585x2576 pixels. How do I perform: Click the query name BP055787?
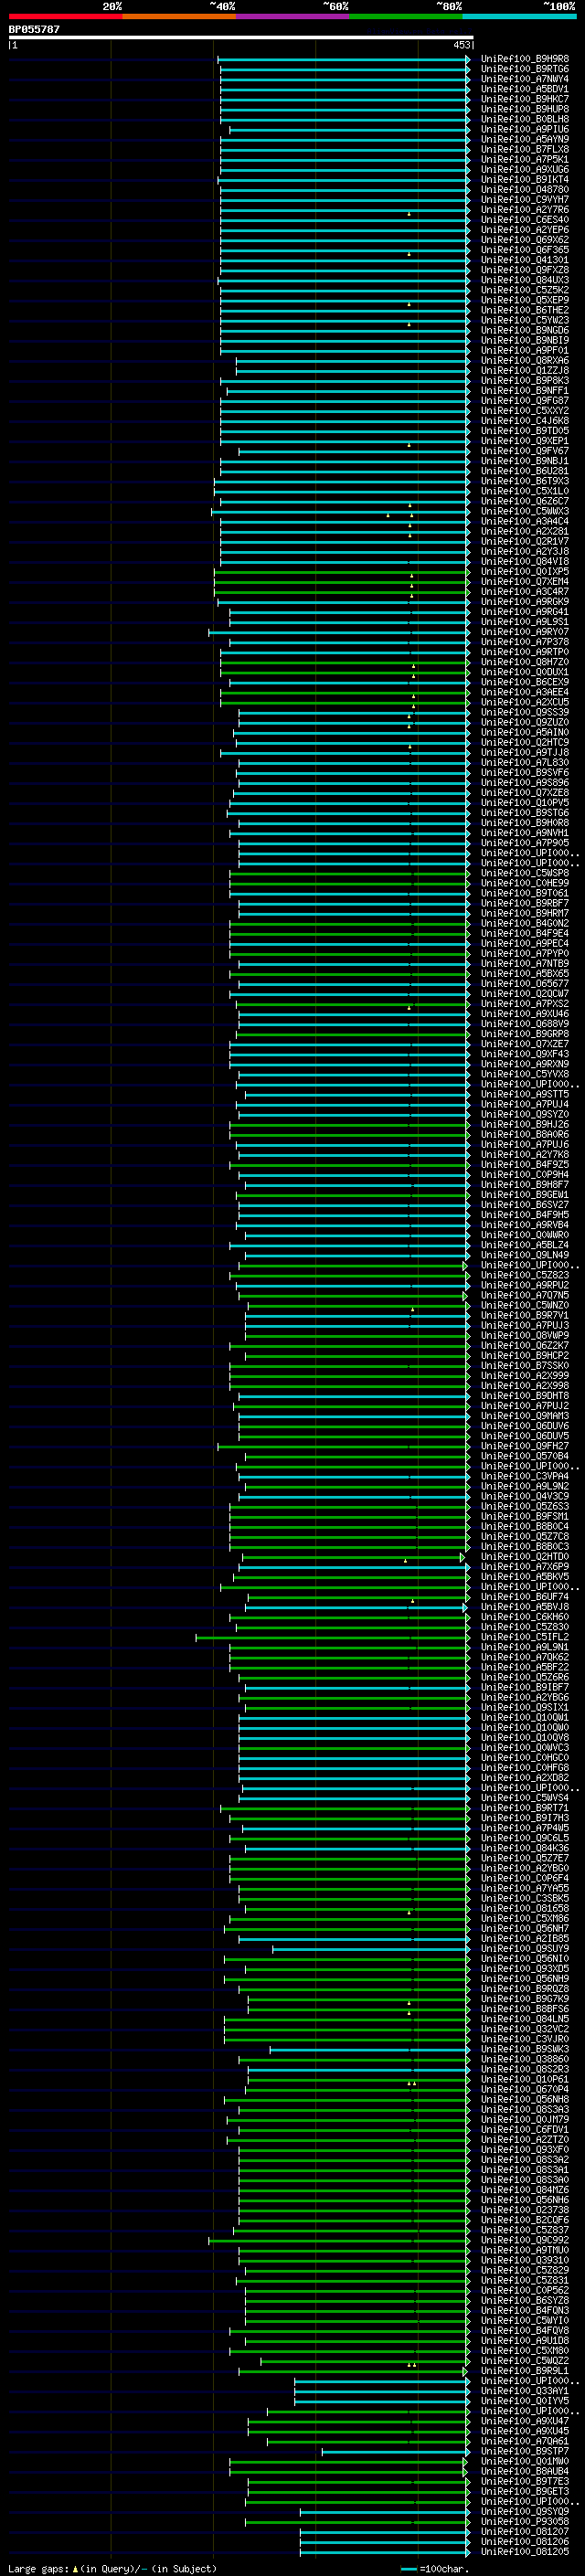coord(34,29)
